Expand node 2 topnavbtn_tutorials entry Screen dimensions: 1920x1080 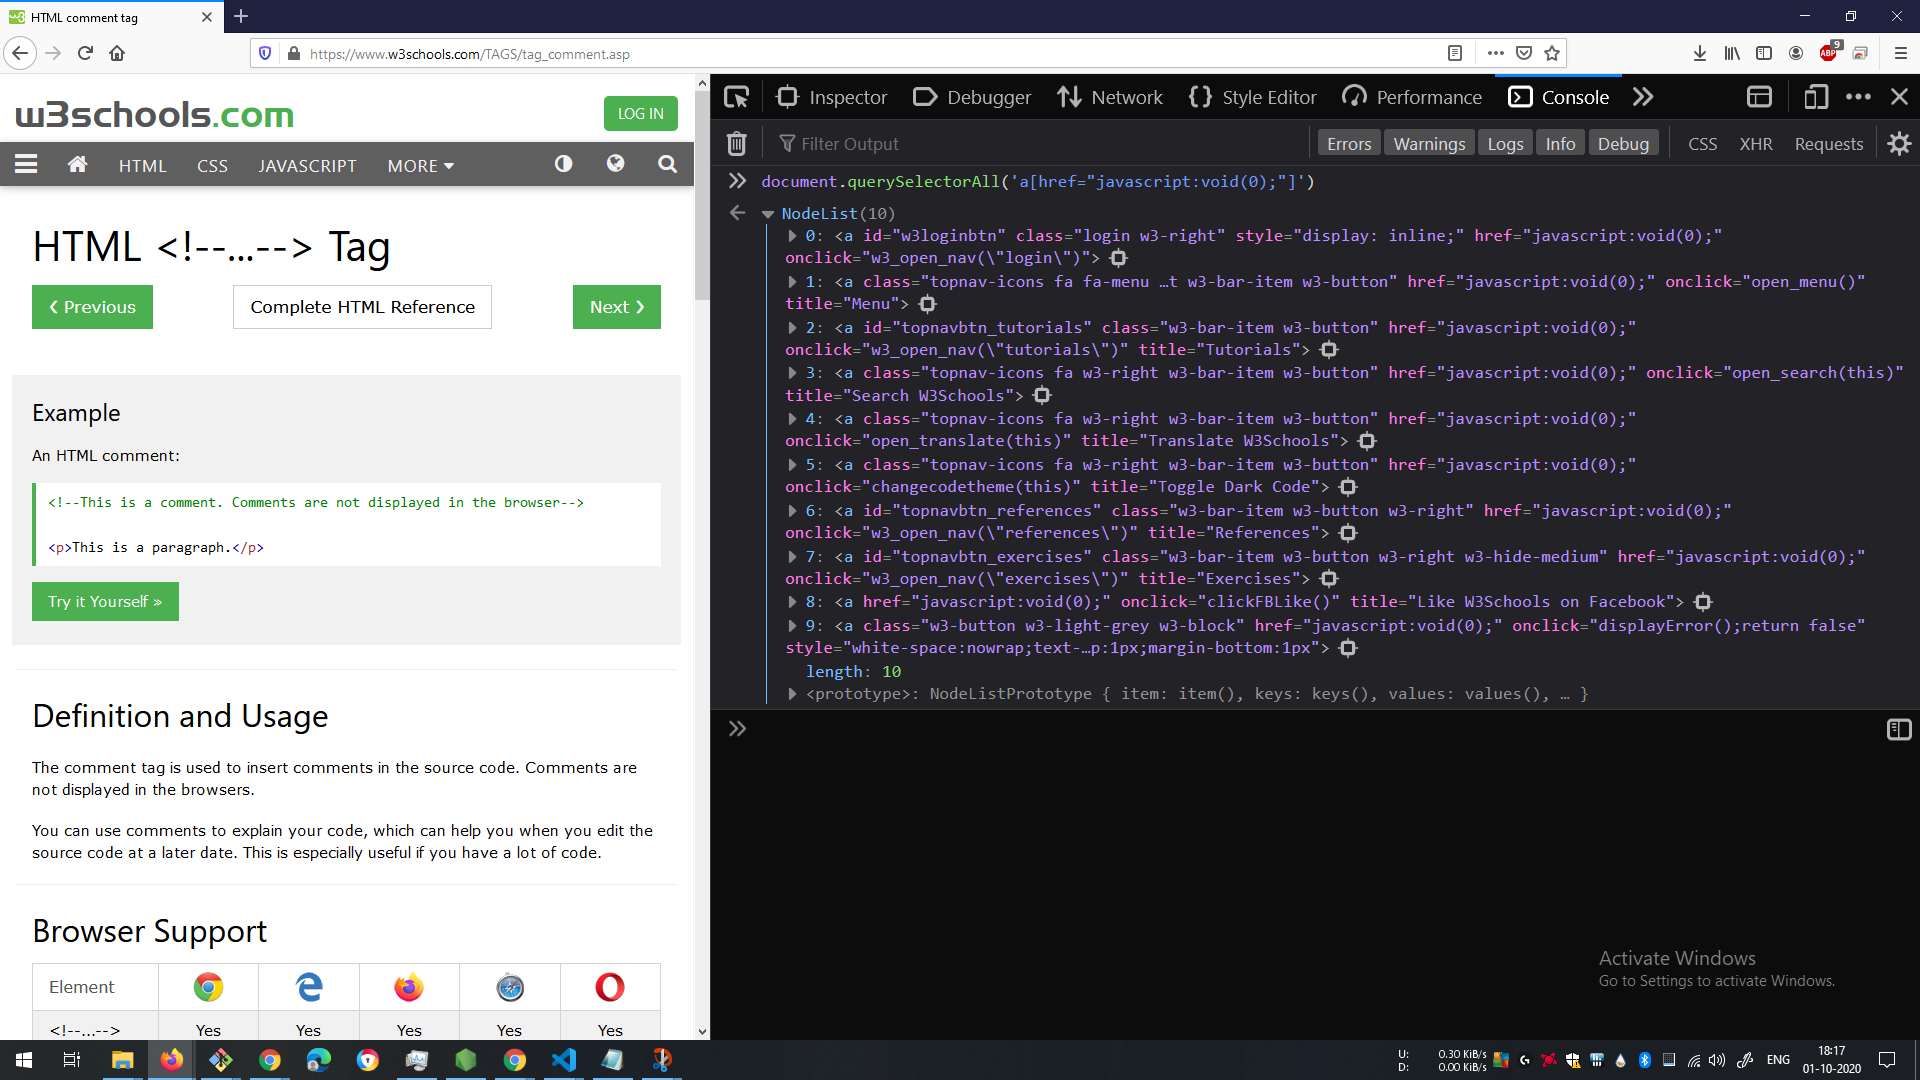tap(792, 328)
